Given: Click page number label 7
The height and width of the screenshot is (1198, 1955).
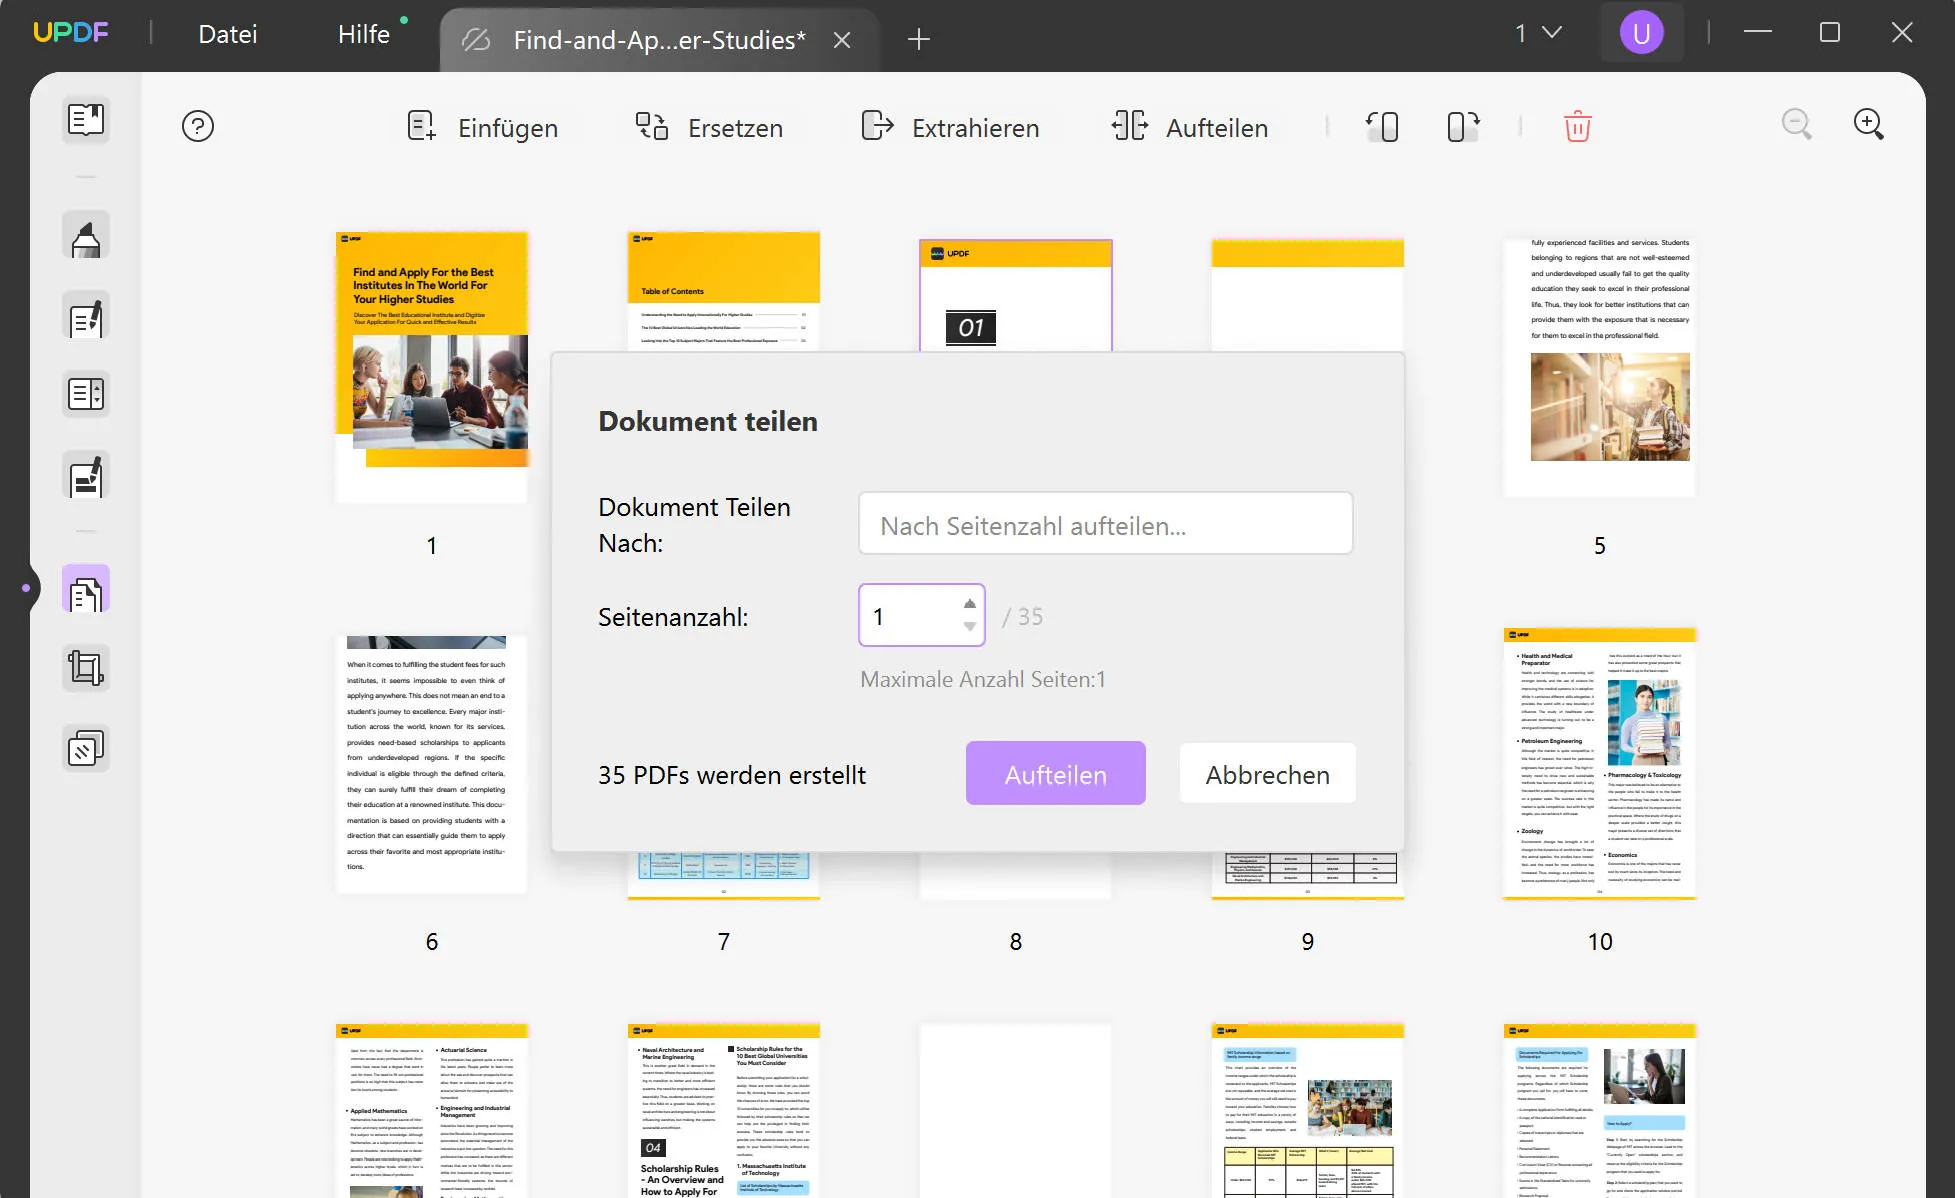Looking at the screenshot, I should 724,942.
